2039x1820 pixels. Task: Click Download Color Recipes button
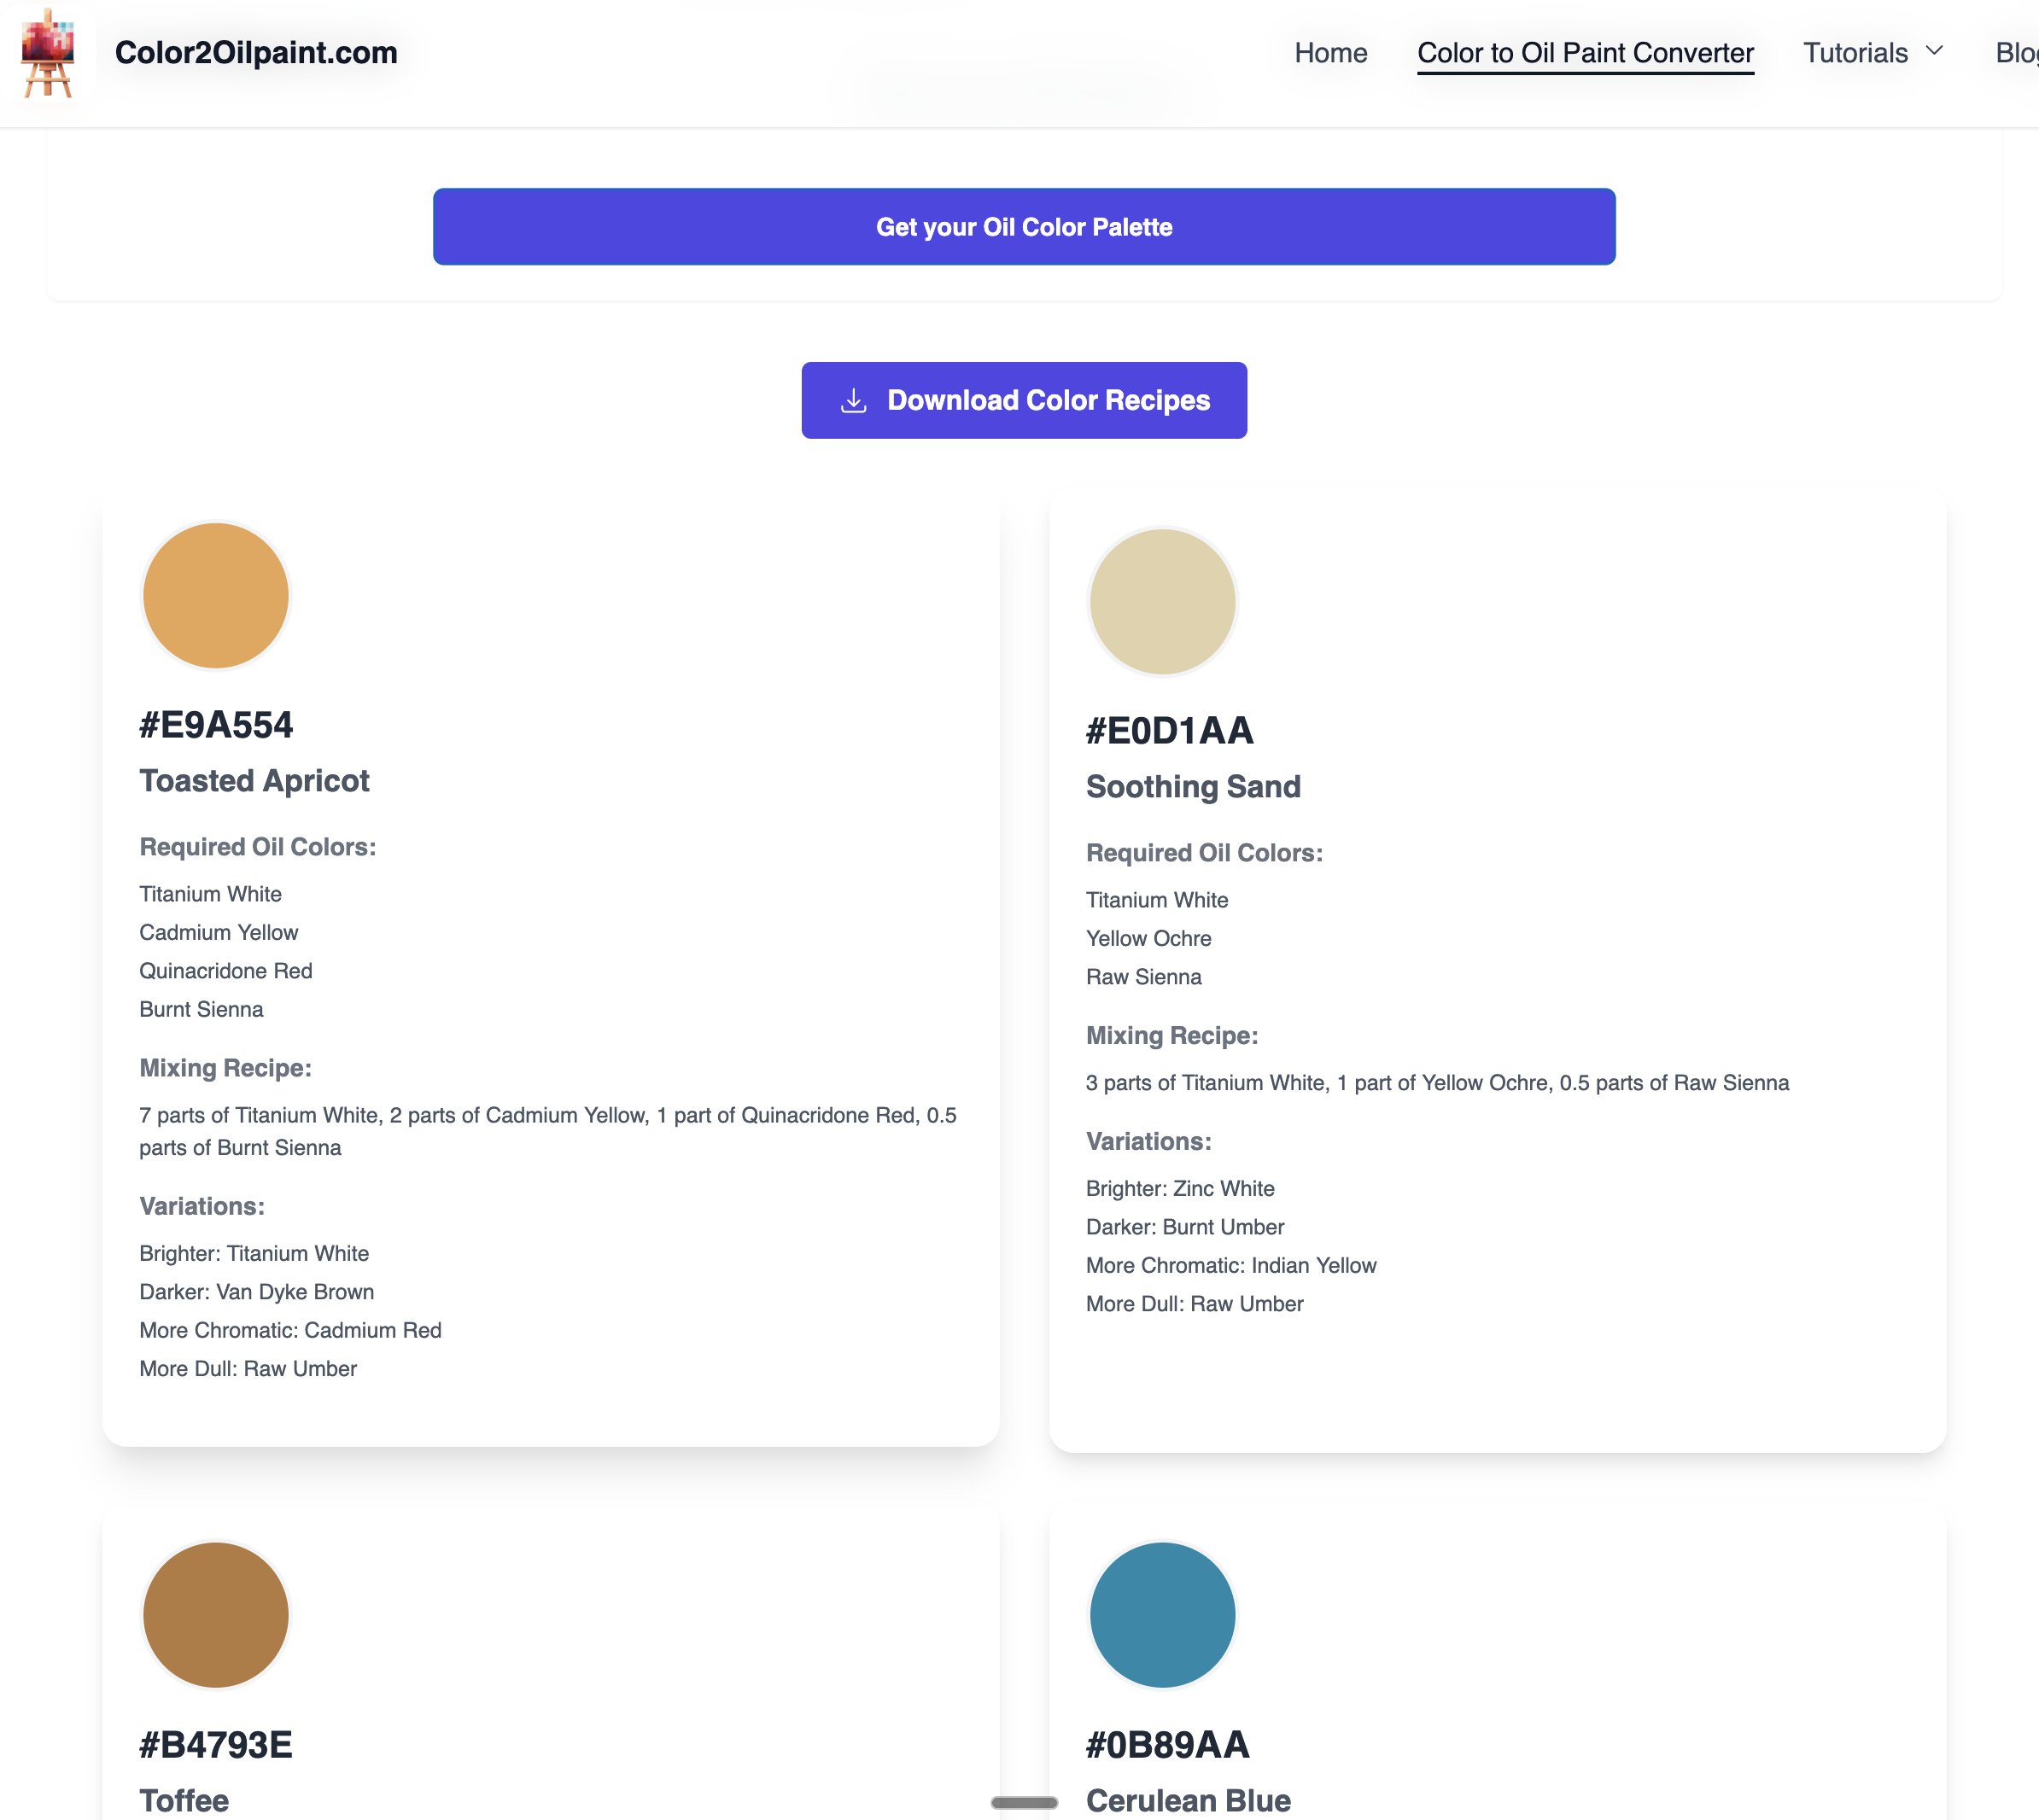click(x=1024, y=400)
